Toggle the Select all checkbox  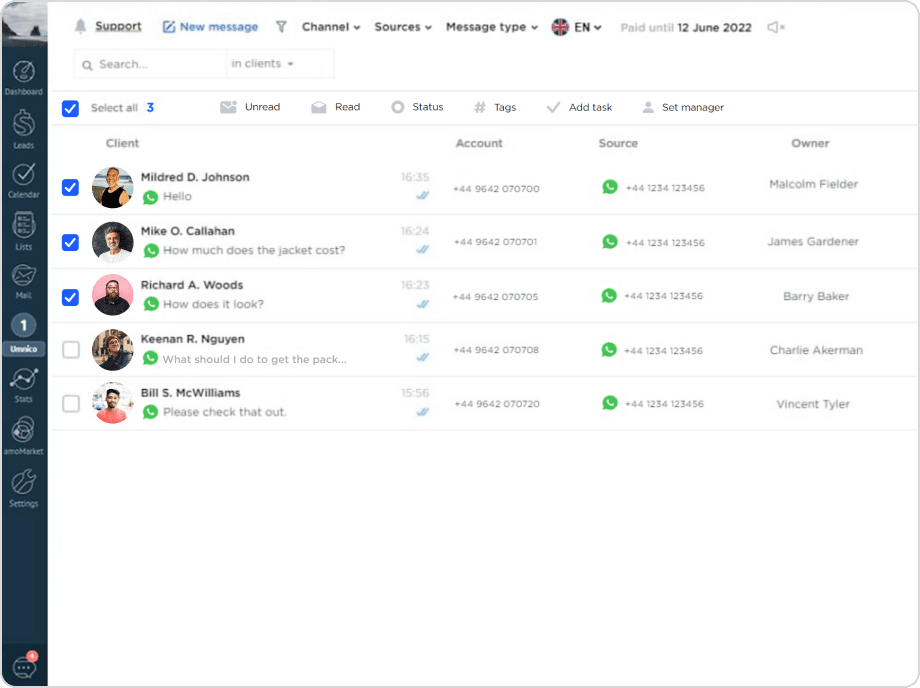point(70,108)
